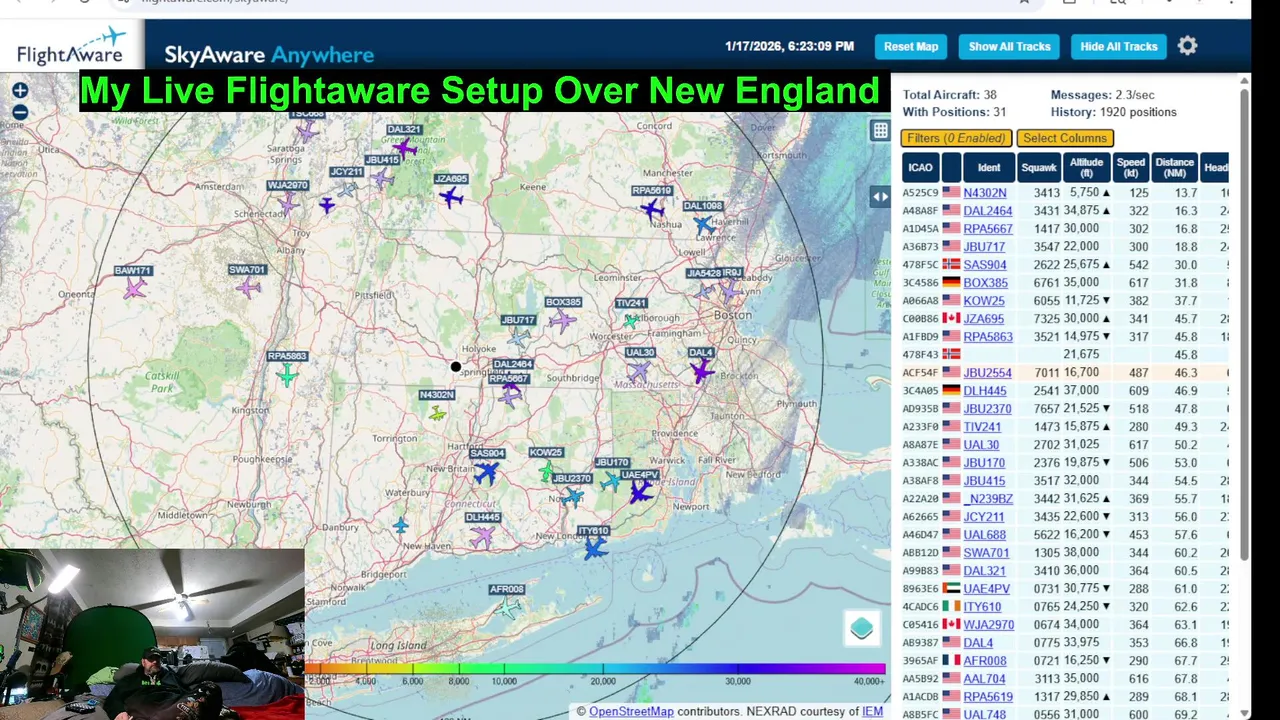Zoom out with the minus map button

point(20,112)
